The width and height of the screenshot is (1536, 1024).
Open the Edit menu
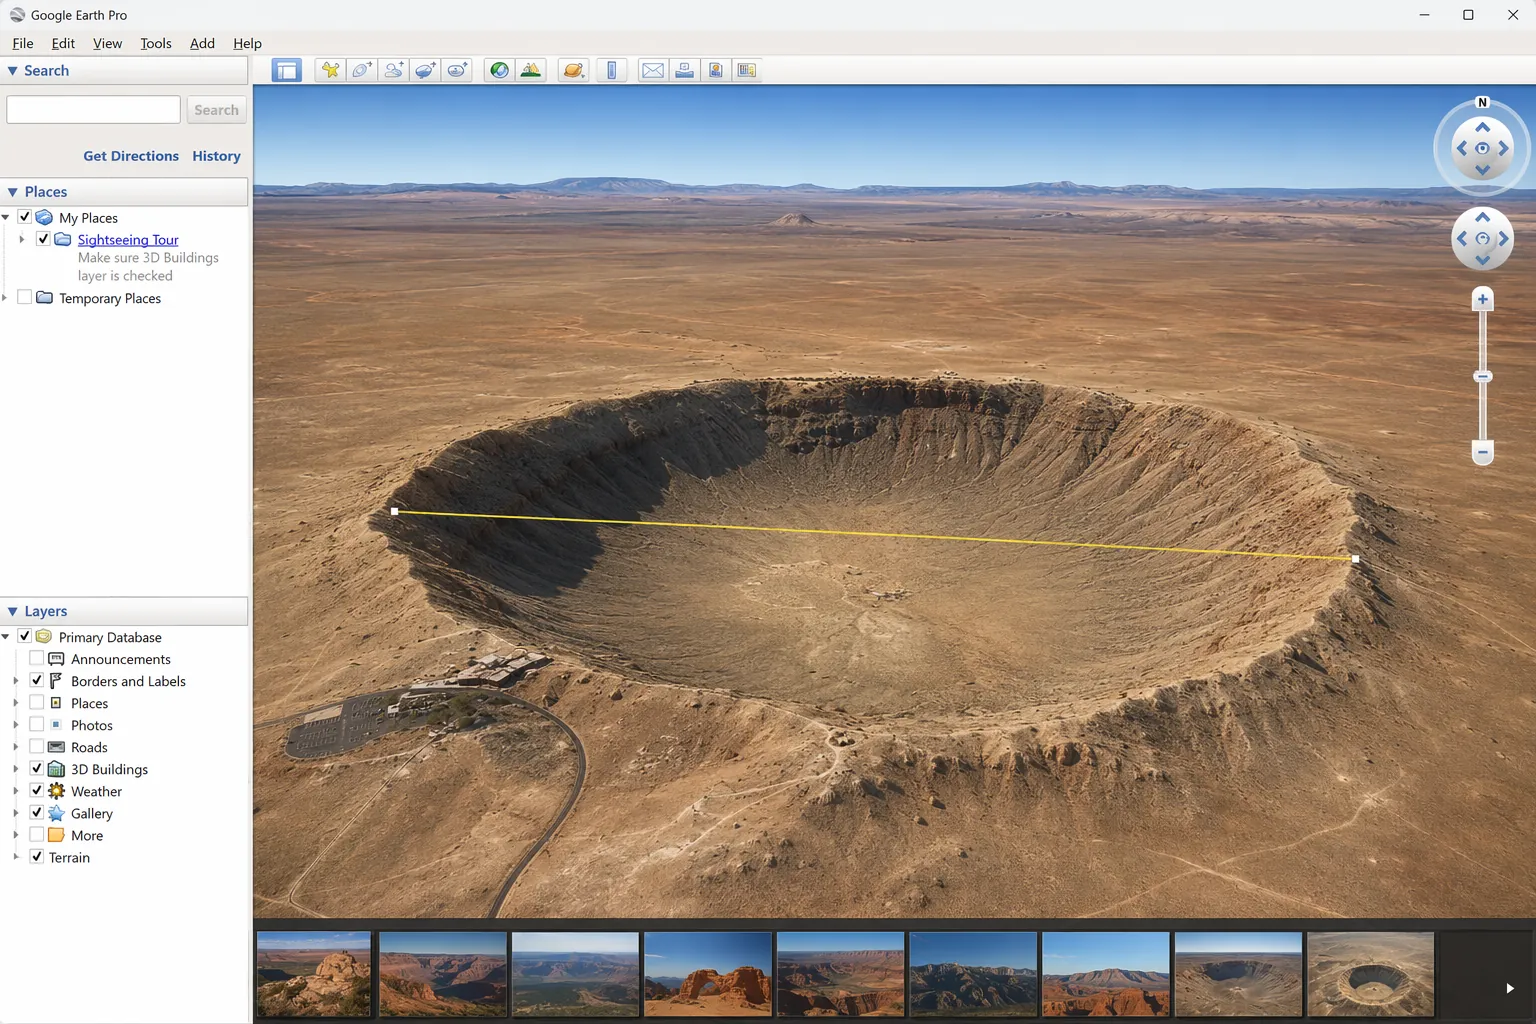pos(63,43)
